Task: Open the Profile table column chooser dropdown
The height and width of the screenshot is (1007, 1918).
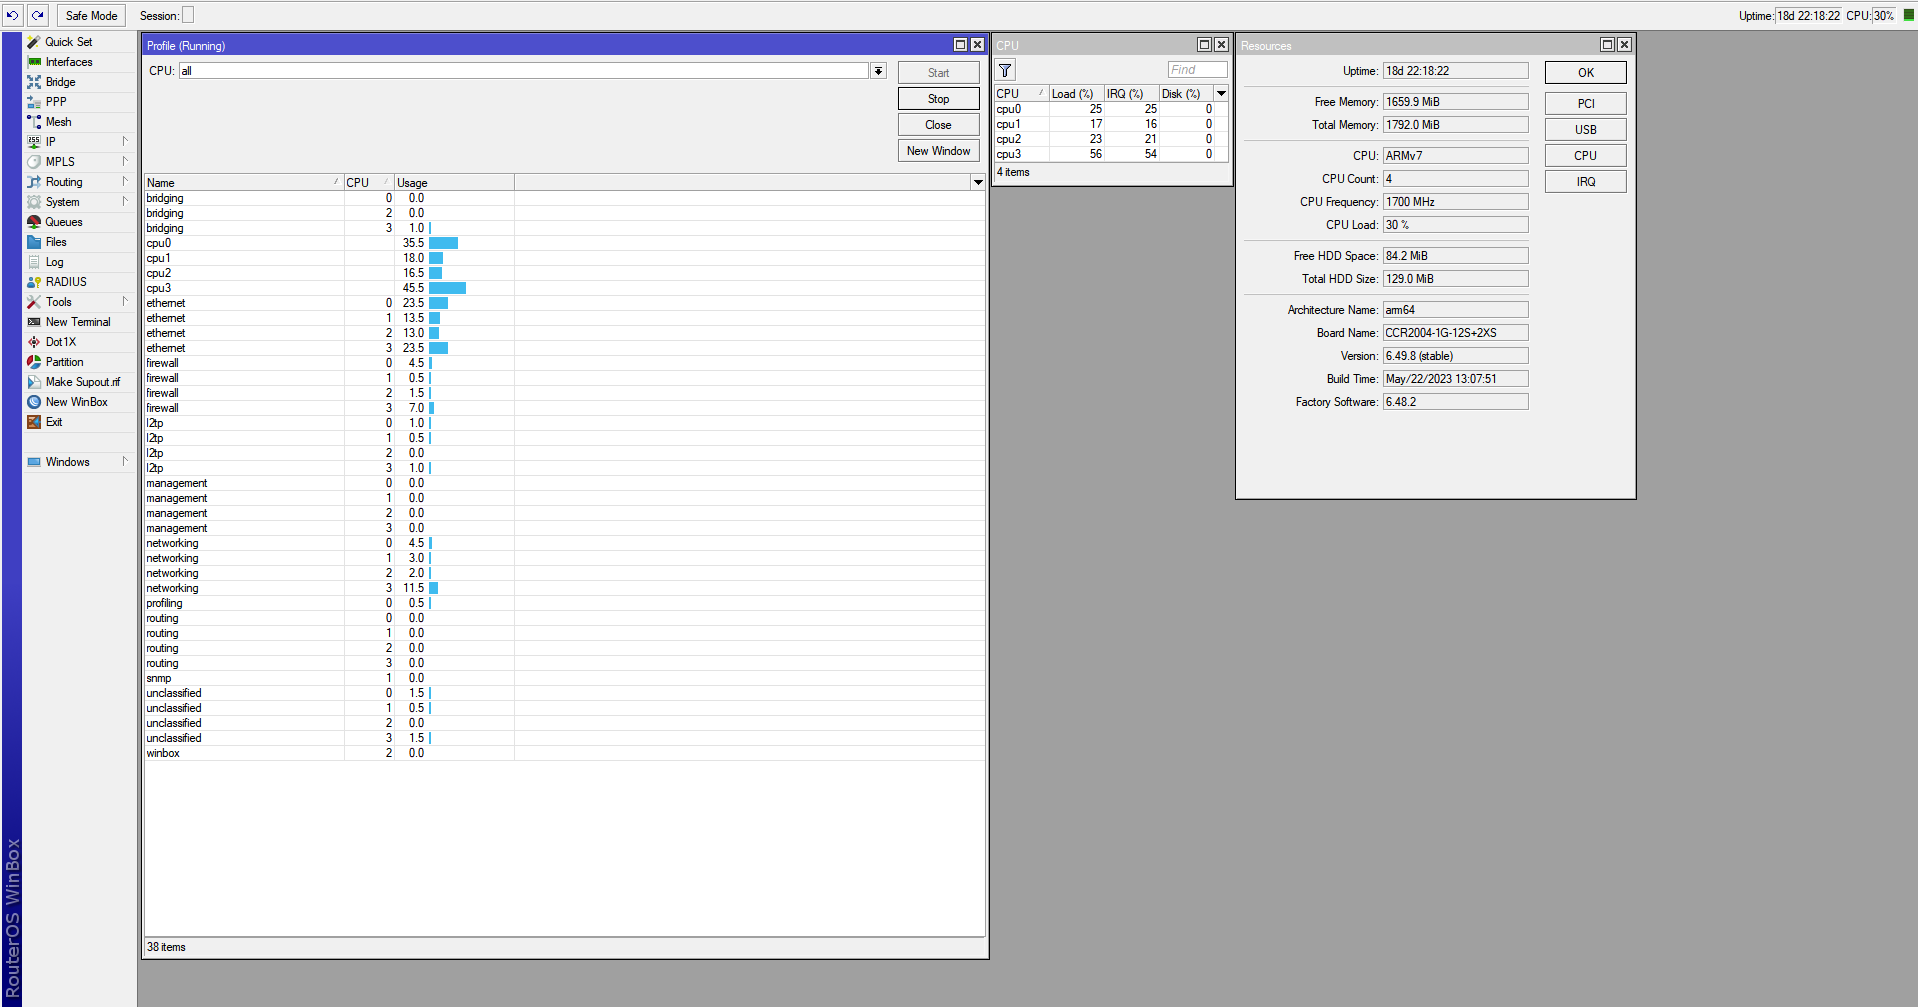Action: pyautogui.click(x=977, y=182)
